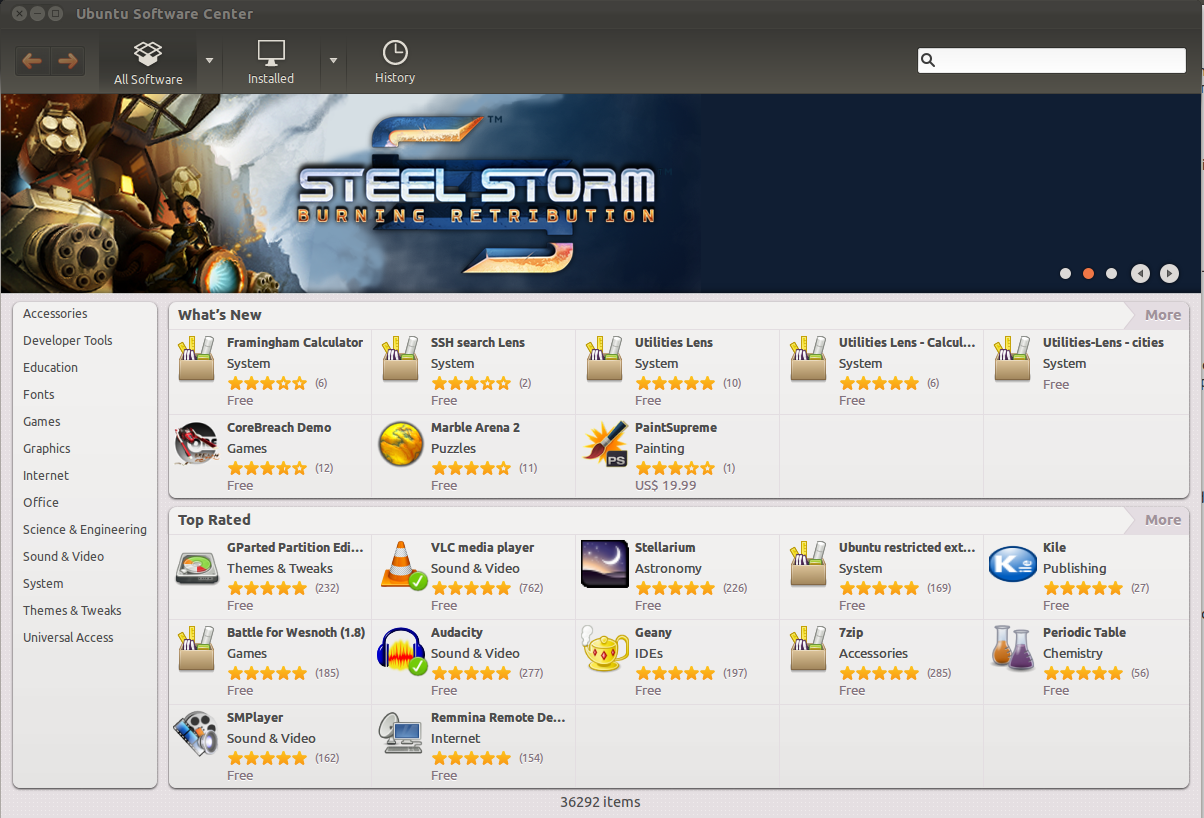This screenshot has height=818, width=1204.
Task: Open the Stellarium night sky icon
Action: [x=605, y=564]
